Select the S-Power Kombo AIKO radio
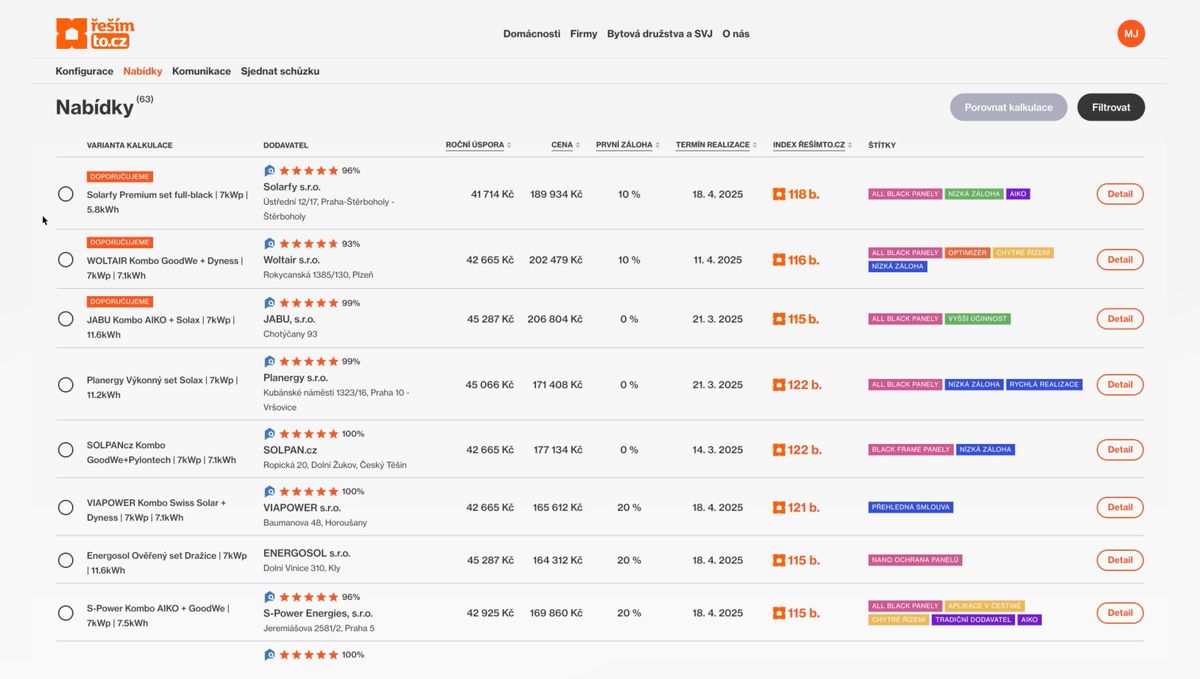 click(x=66, y=613)
